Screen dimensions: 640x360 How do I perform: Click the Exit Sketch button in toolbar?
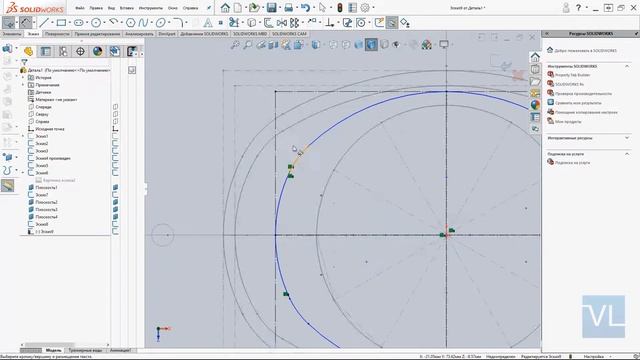pos(9,22)
